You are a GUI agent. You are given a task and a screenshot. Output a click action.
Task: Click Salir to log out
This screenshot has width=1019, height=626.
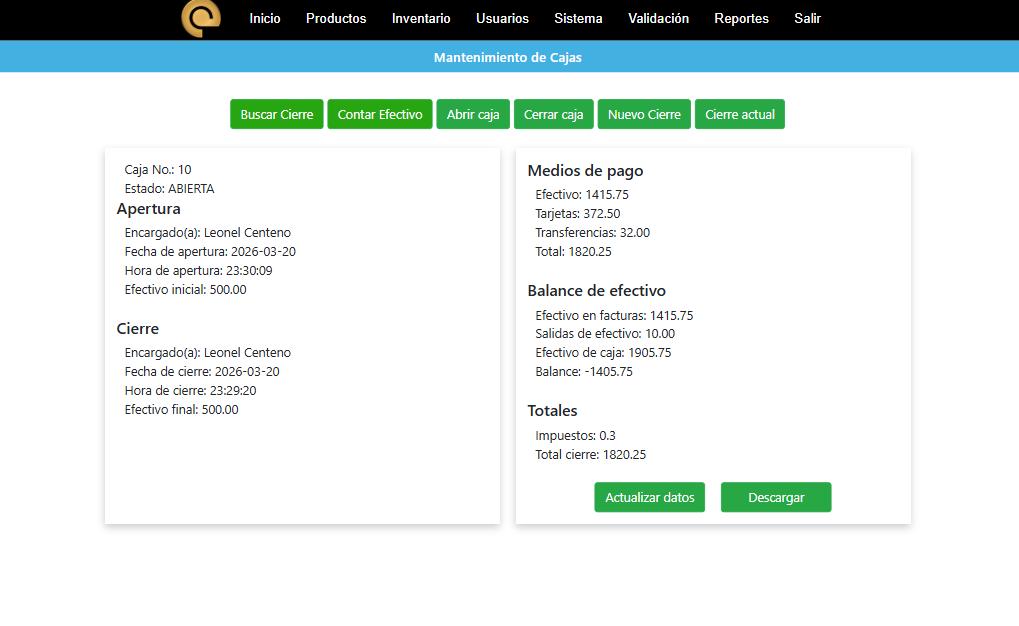807,18
